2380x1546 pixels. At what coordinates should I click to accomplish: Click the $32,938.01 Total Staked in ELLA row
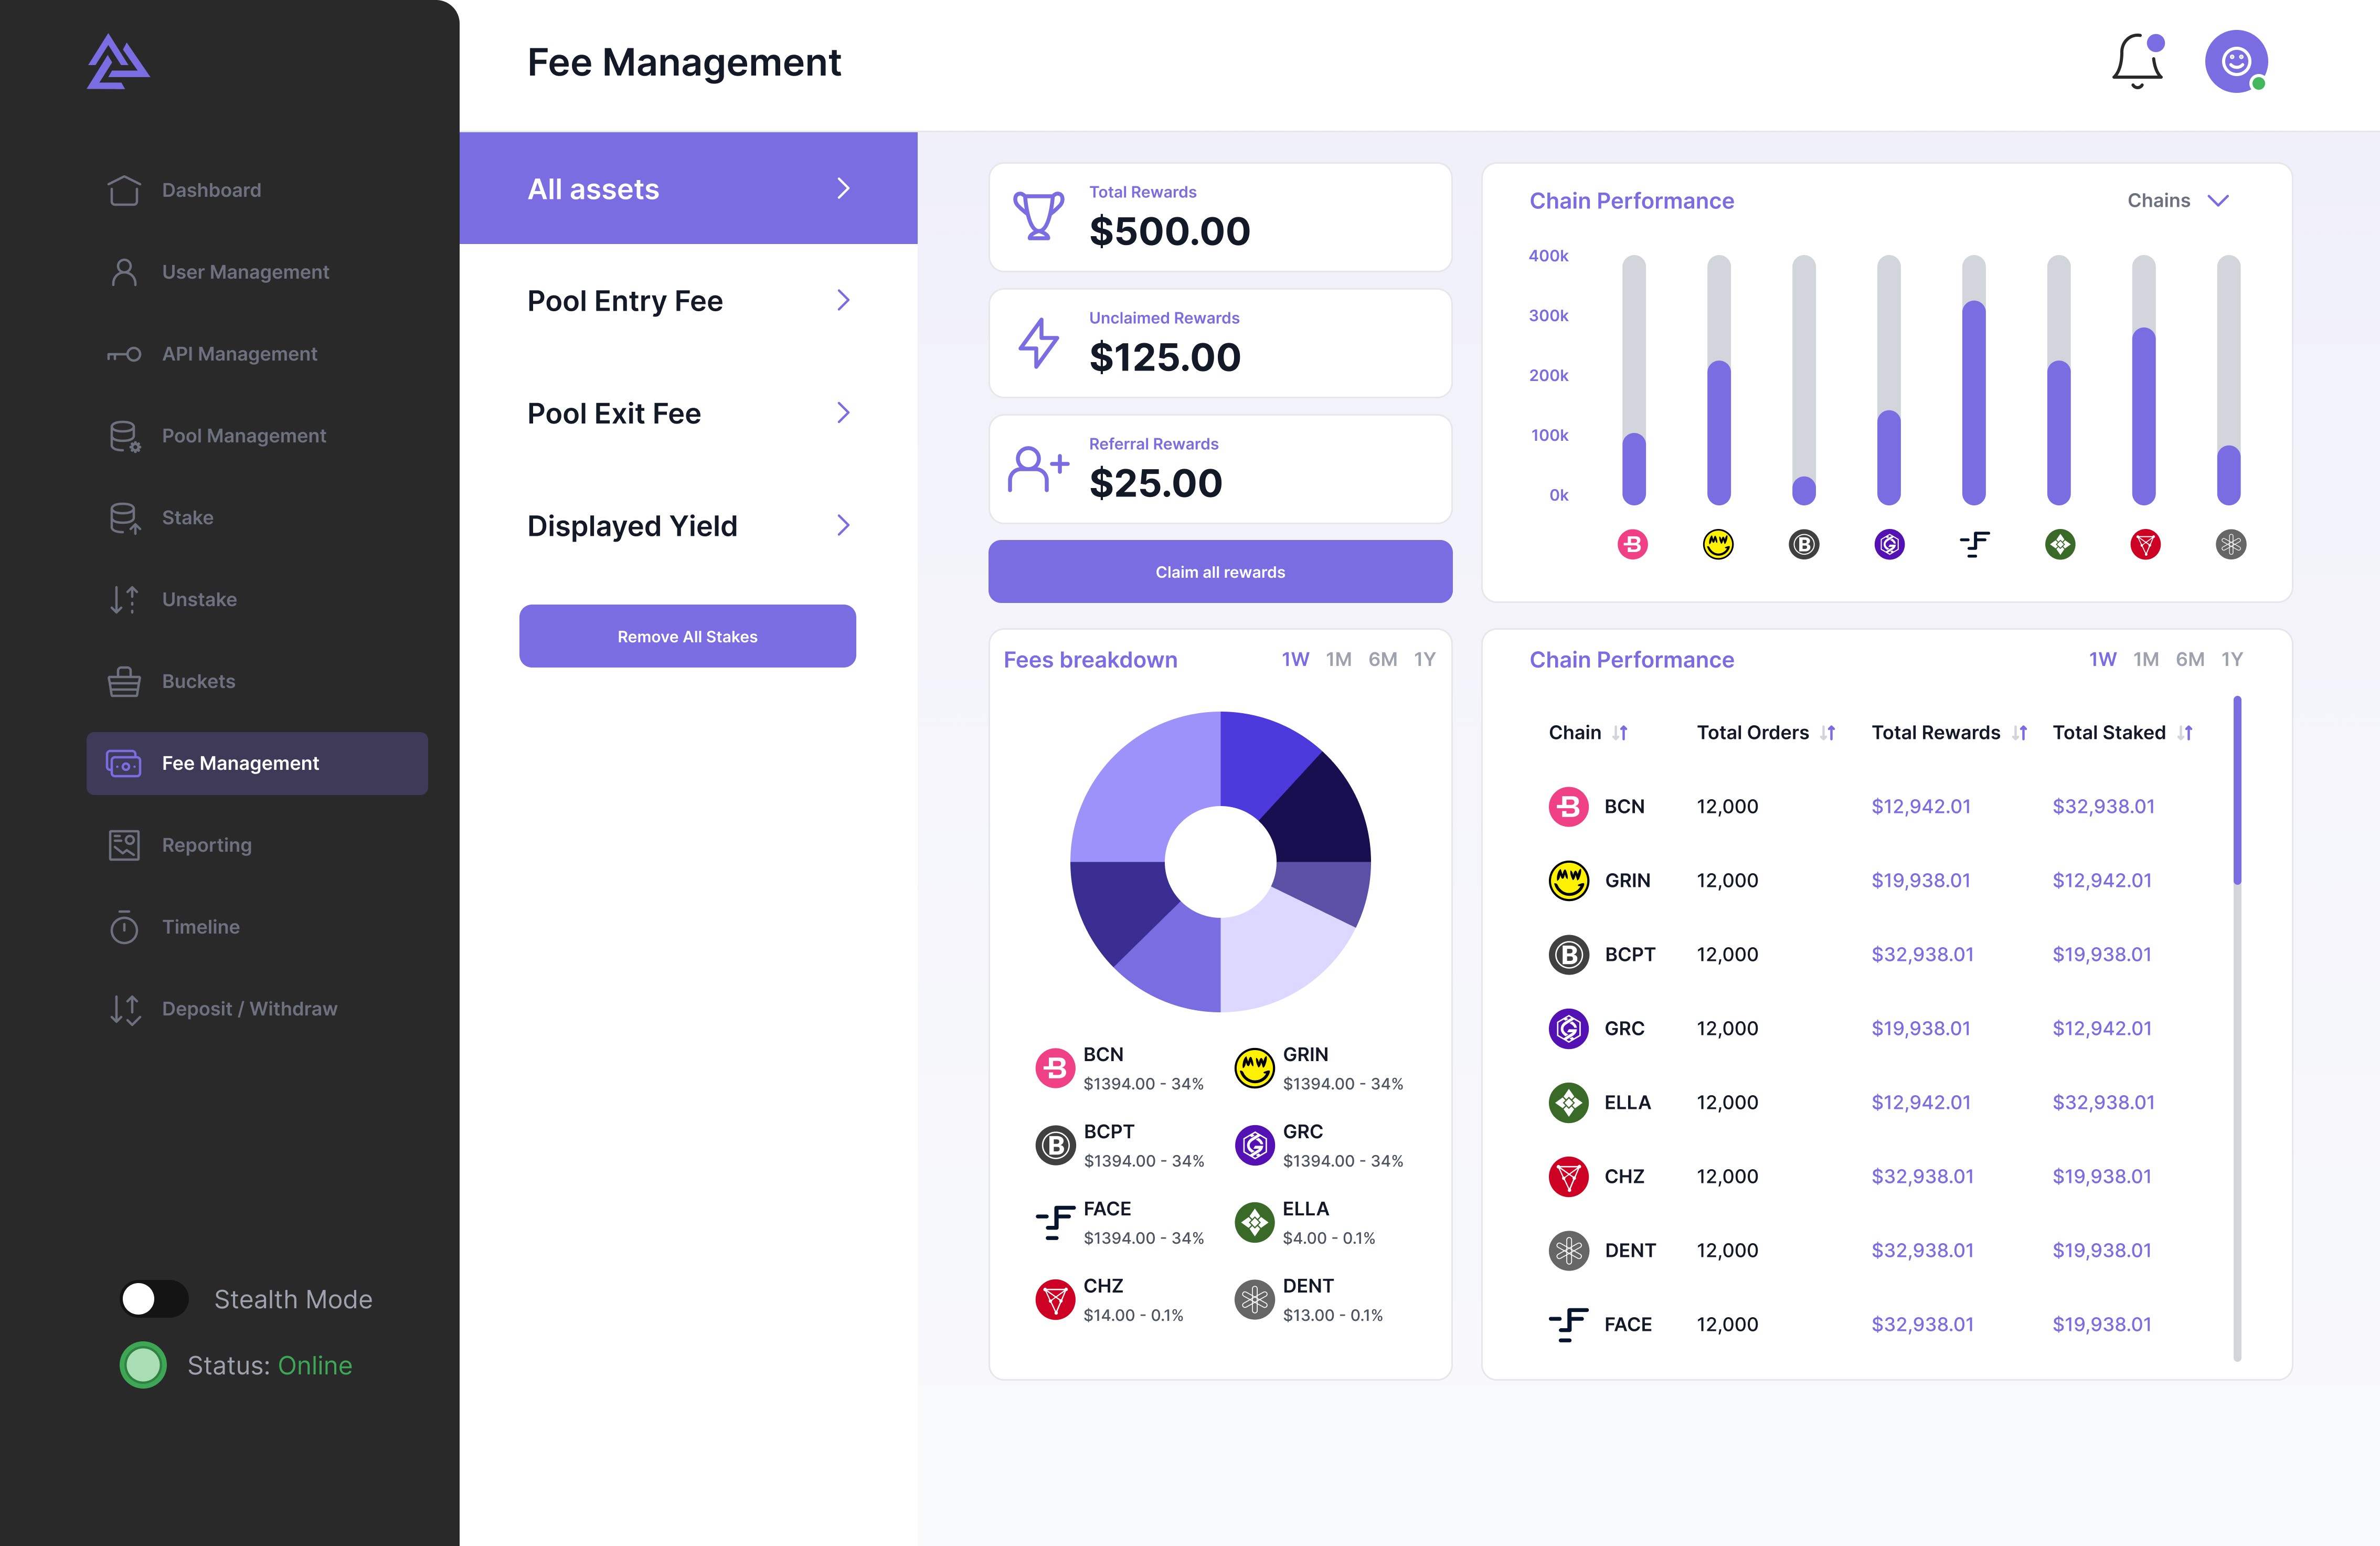2103,1102
